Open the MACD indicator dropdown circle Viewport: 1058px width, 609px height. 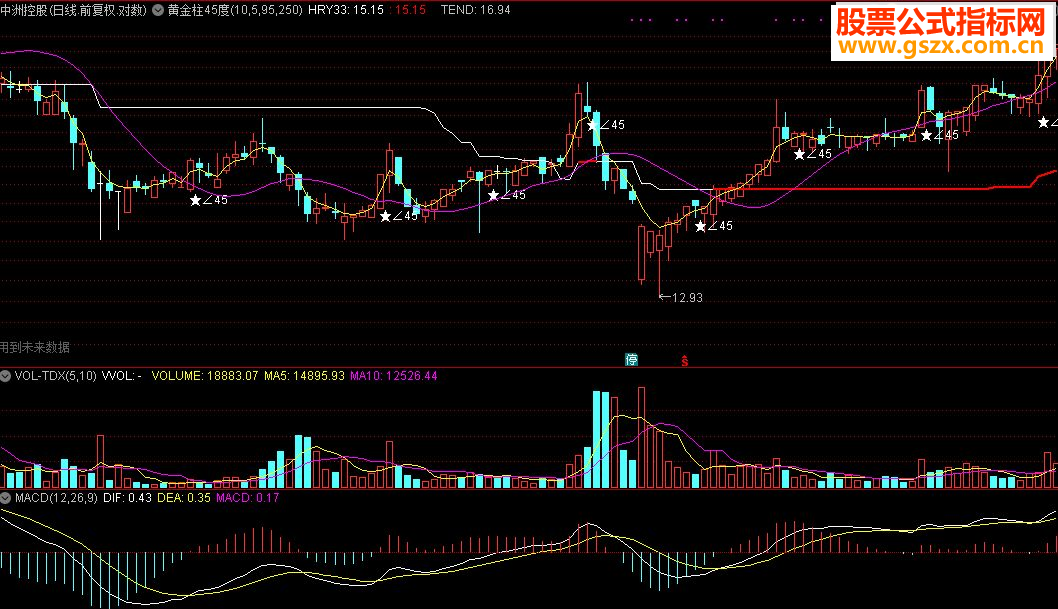5,498
